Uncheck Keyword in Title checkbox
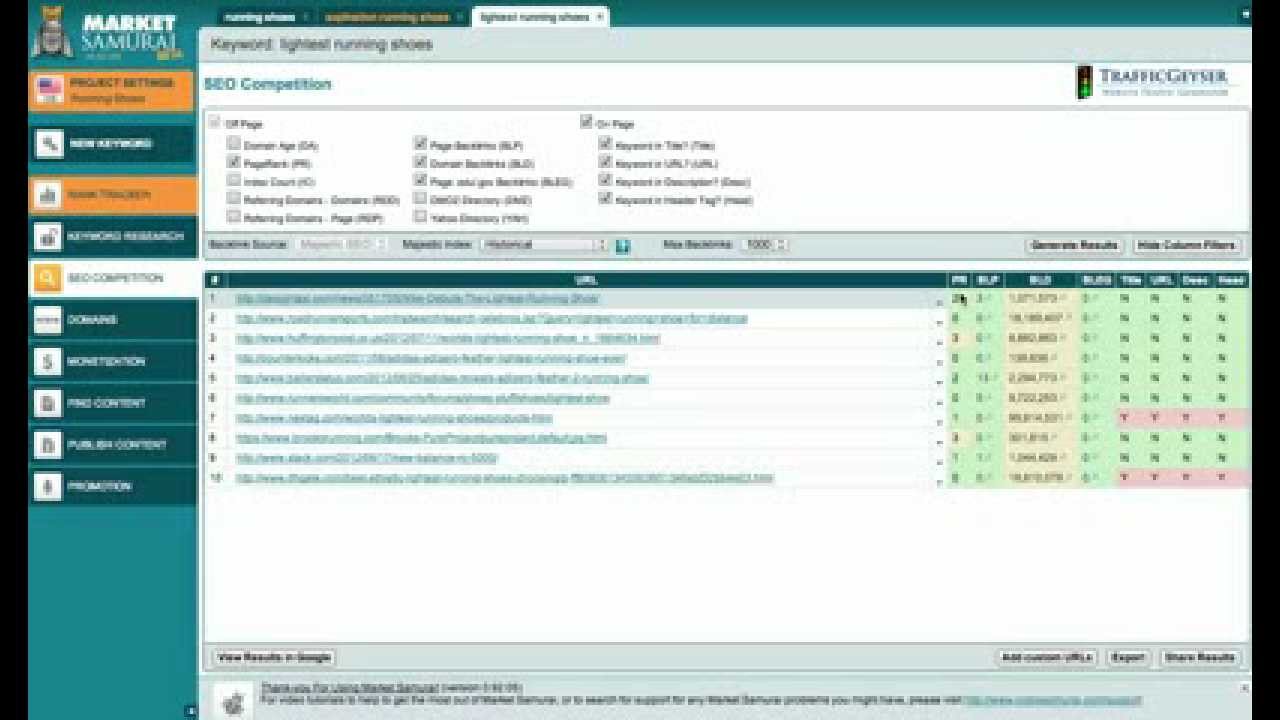 tap(605, 144)
